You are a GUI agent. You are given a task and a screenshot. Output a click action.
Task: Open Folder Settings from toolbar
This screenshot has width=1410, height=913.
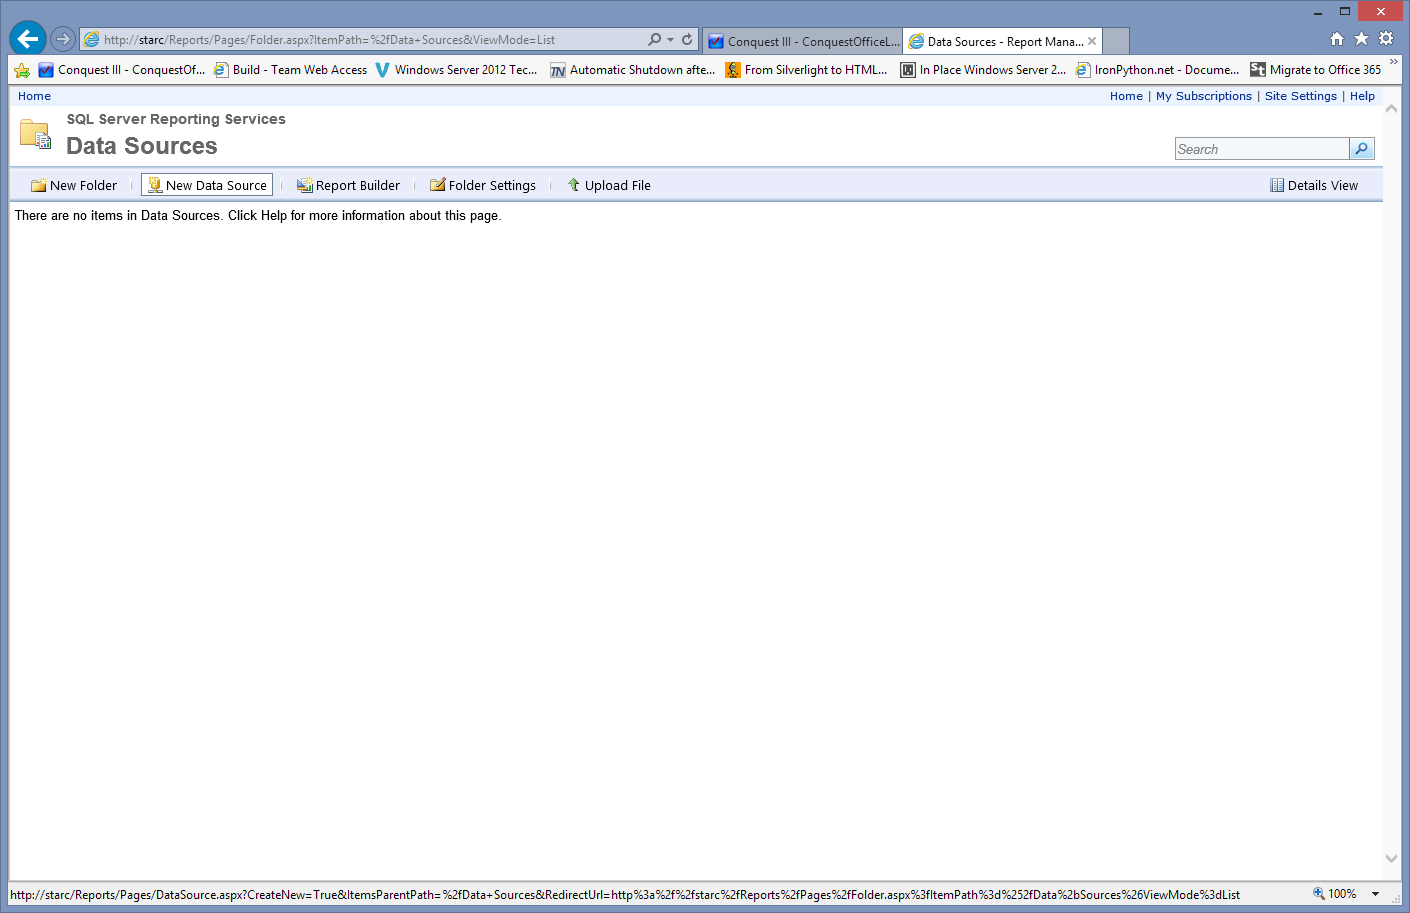(483, 185)
